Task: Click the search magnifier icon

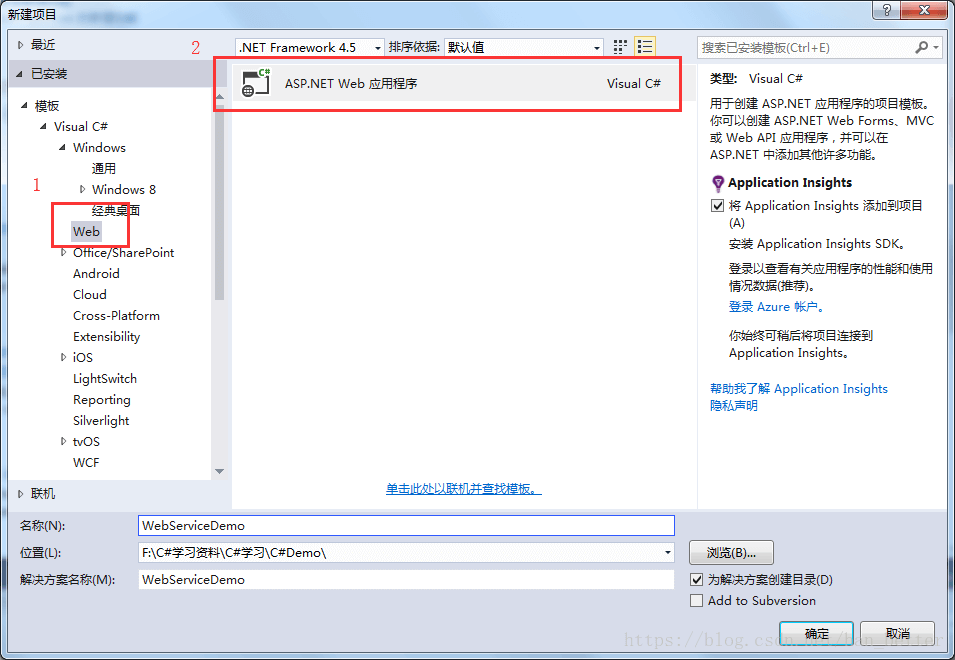Action: (x=922, y=47)
